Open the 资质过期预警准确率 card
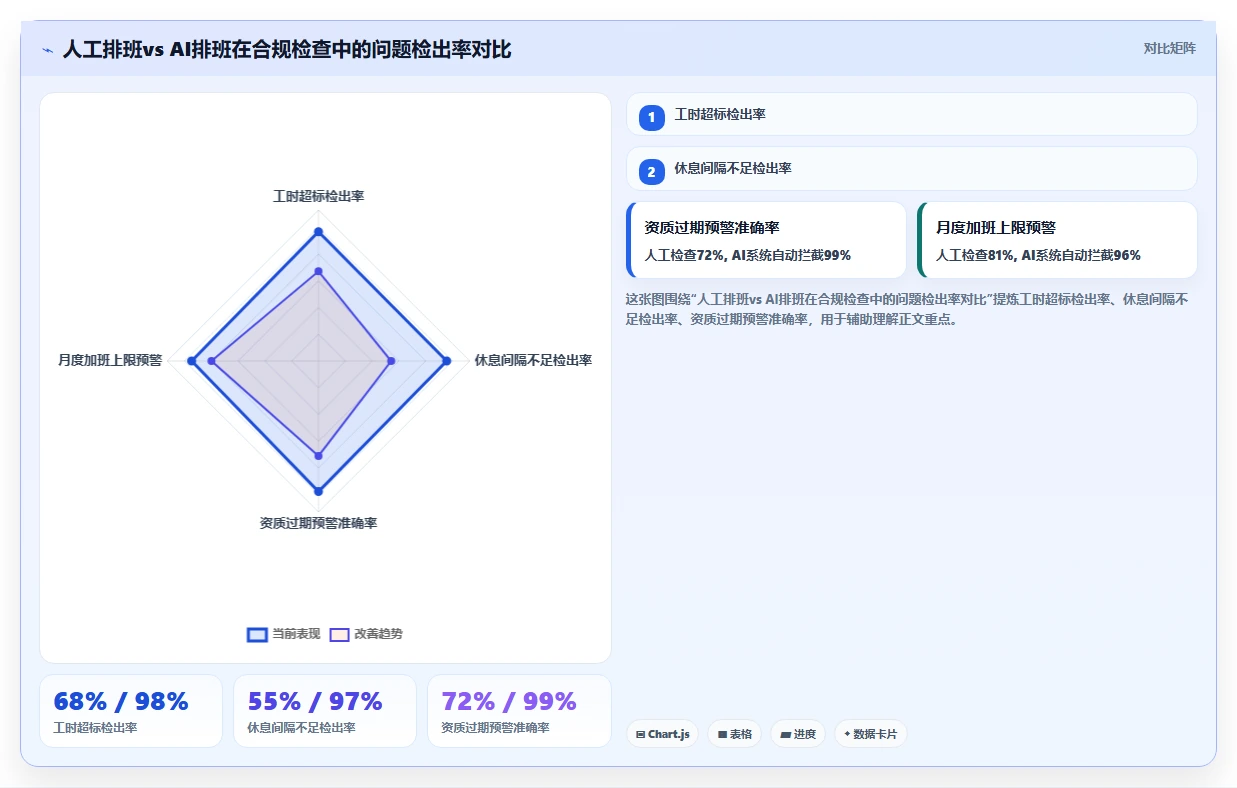 click(766, 240)
